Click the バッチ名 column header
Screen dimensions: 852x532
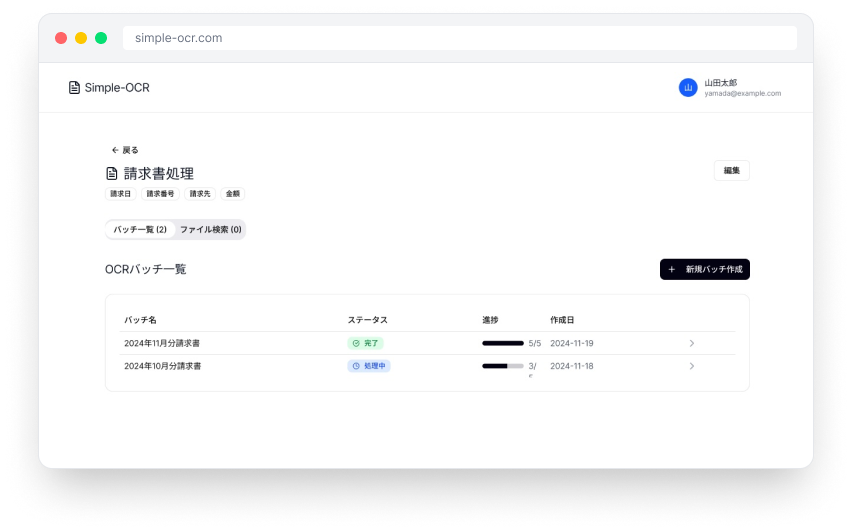[x=140, y=320]
